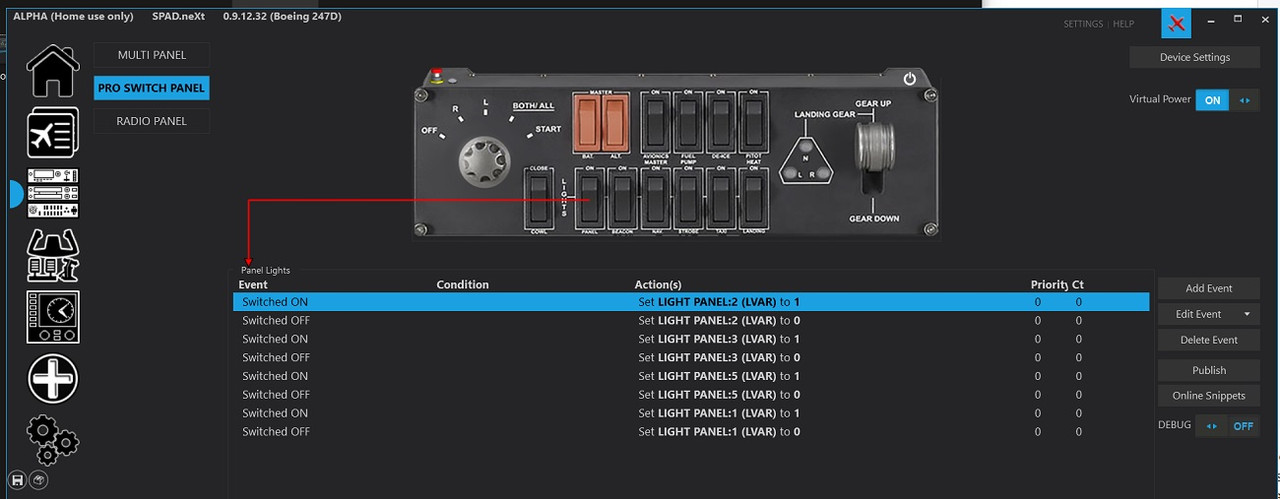Image resolution: width=1280 pixels, height=499 pixels.
Task: Select Switched OFF row for LIGHT PANEL:1
Action: (x=691, y=432)
